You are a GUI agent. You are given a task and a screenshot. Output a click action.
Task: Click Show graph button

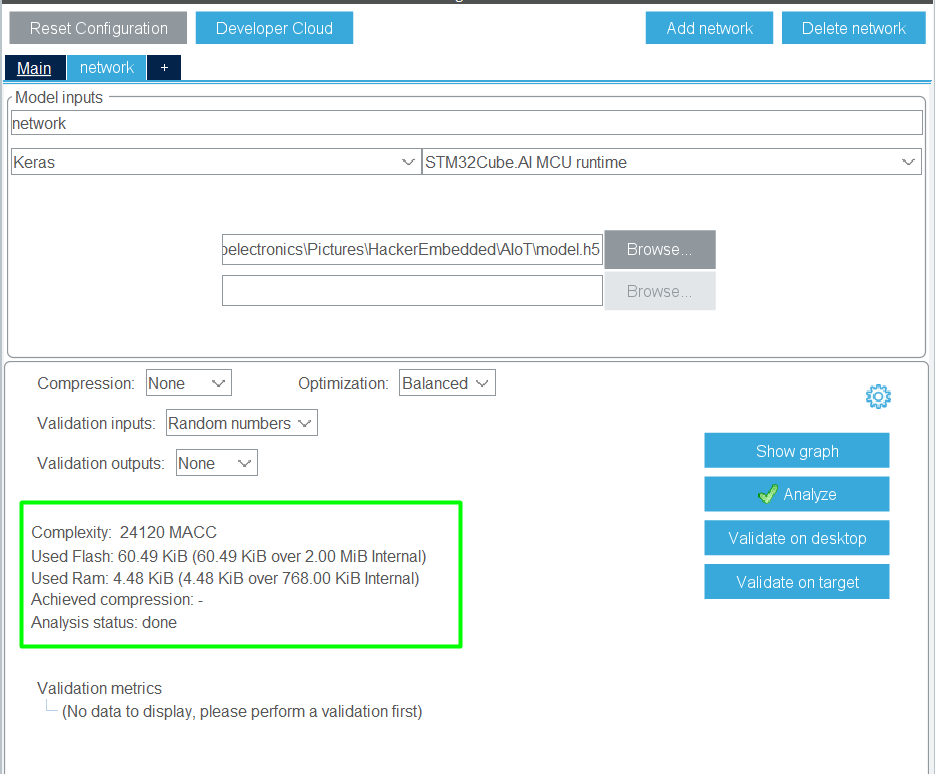click(x=796, y=451)
